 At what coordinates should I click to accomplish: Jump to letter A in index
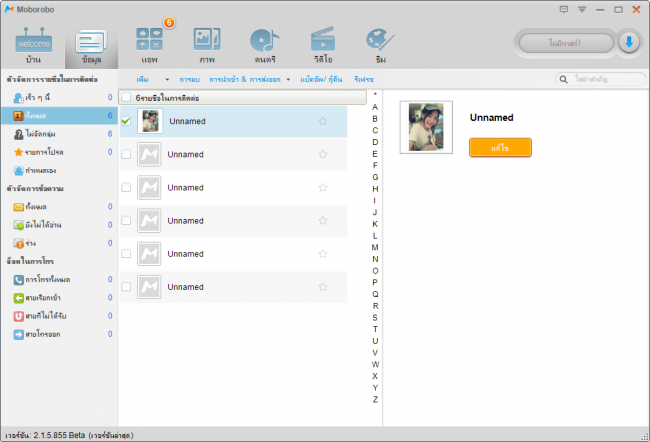(375, 107)
